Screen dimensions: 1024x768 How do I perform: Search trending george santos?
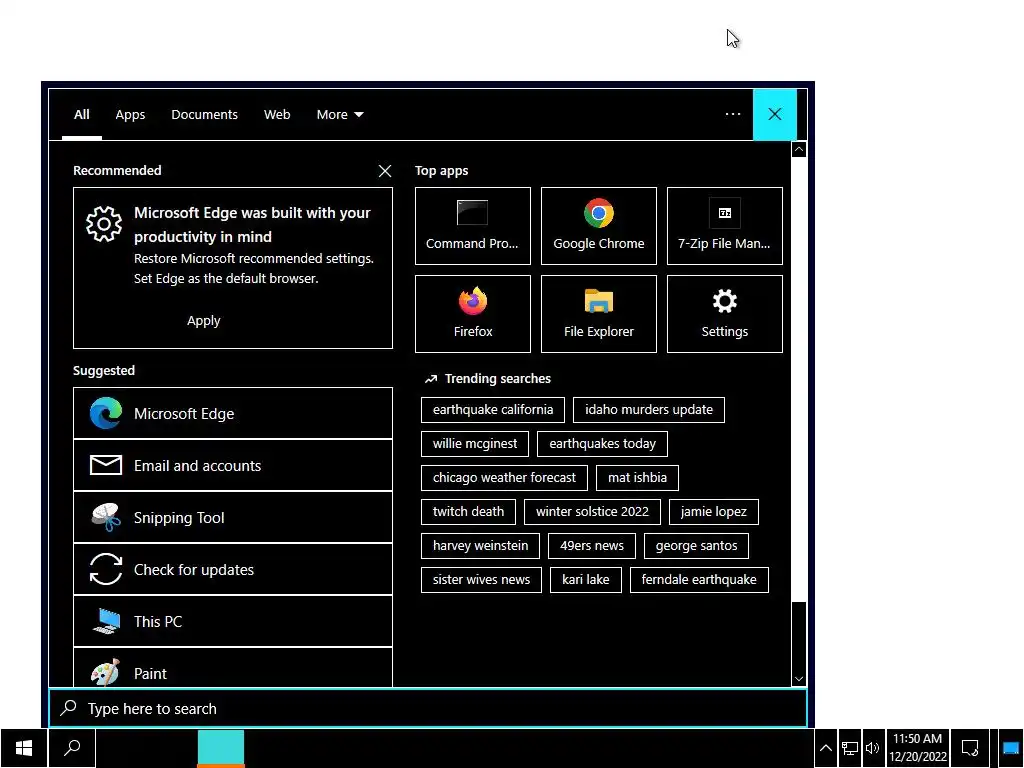[696, 545]
